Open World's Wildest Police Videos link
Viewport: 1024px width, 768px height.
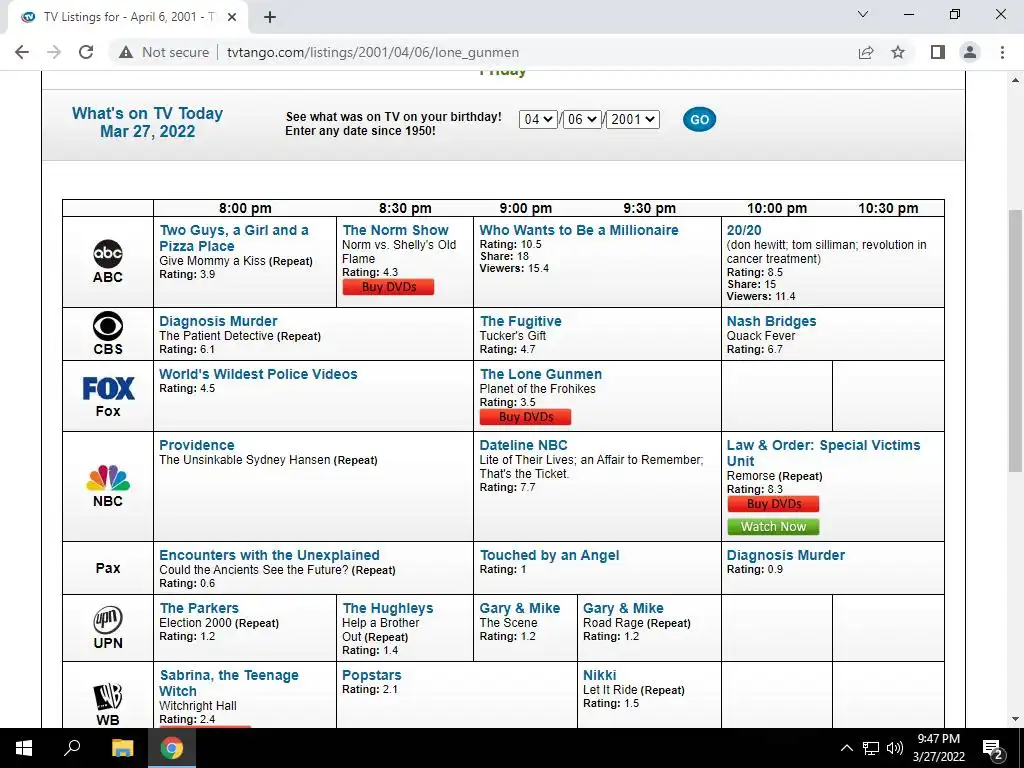259,374
